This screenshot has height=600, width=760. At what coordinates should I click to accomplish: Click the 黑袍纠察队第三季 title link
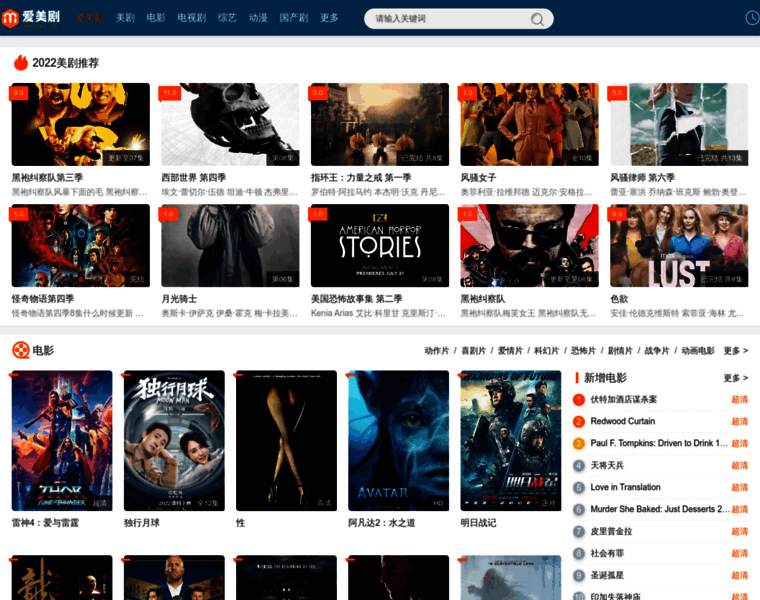point(48,177)
